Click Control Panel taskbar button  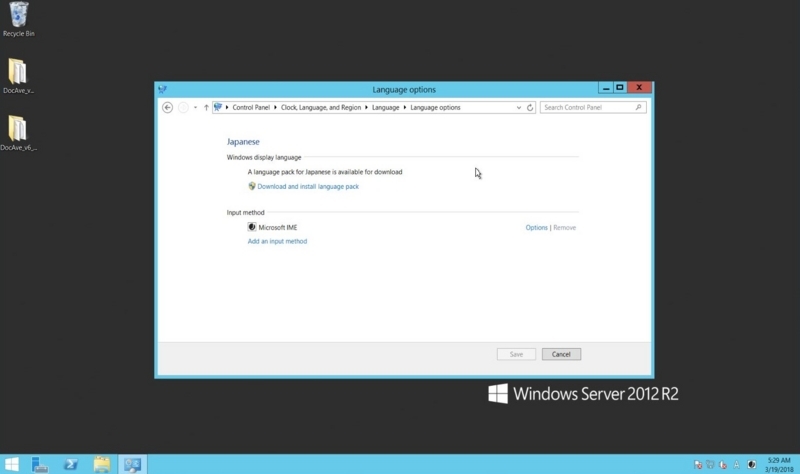(x=133, y=464)
